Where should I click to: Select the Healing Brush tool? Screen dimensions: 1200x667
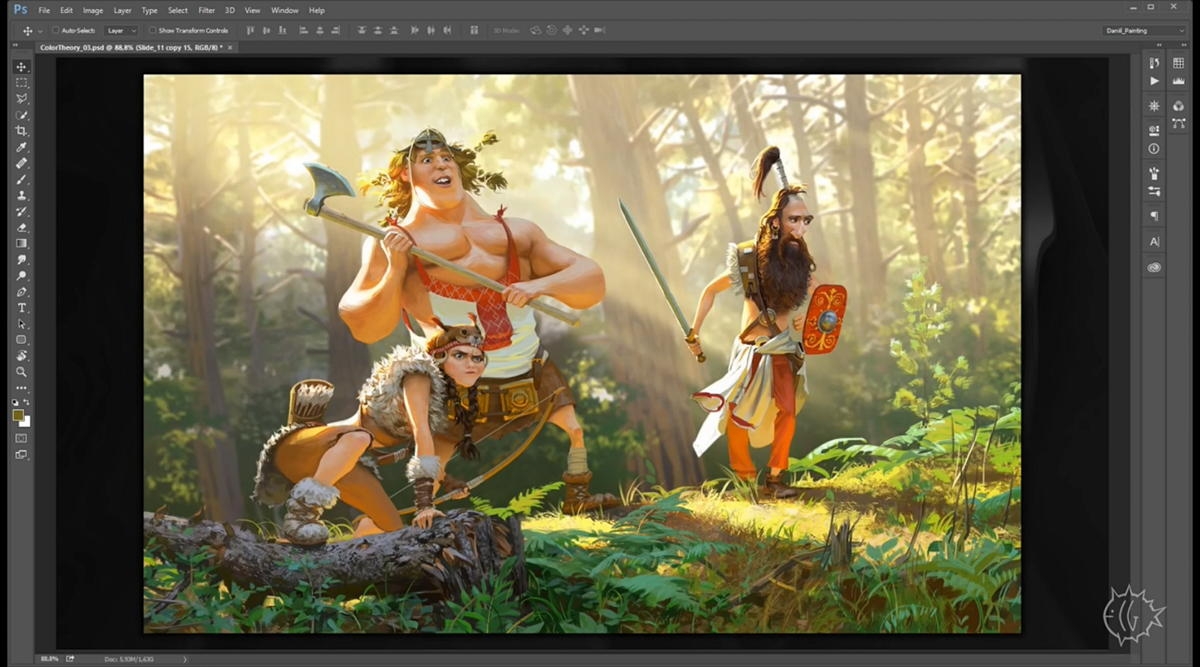(21, 163)
